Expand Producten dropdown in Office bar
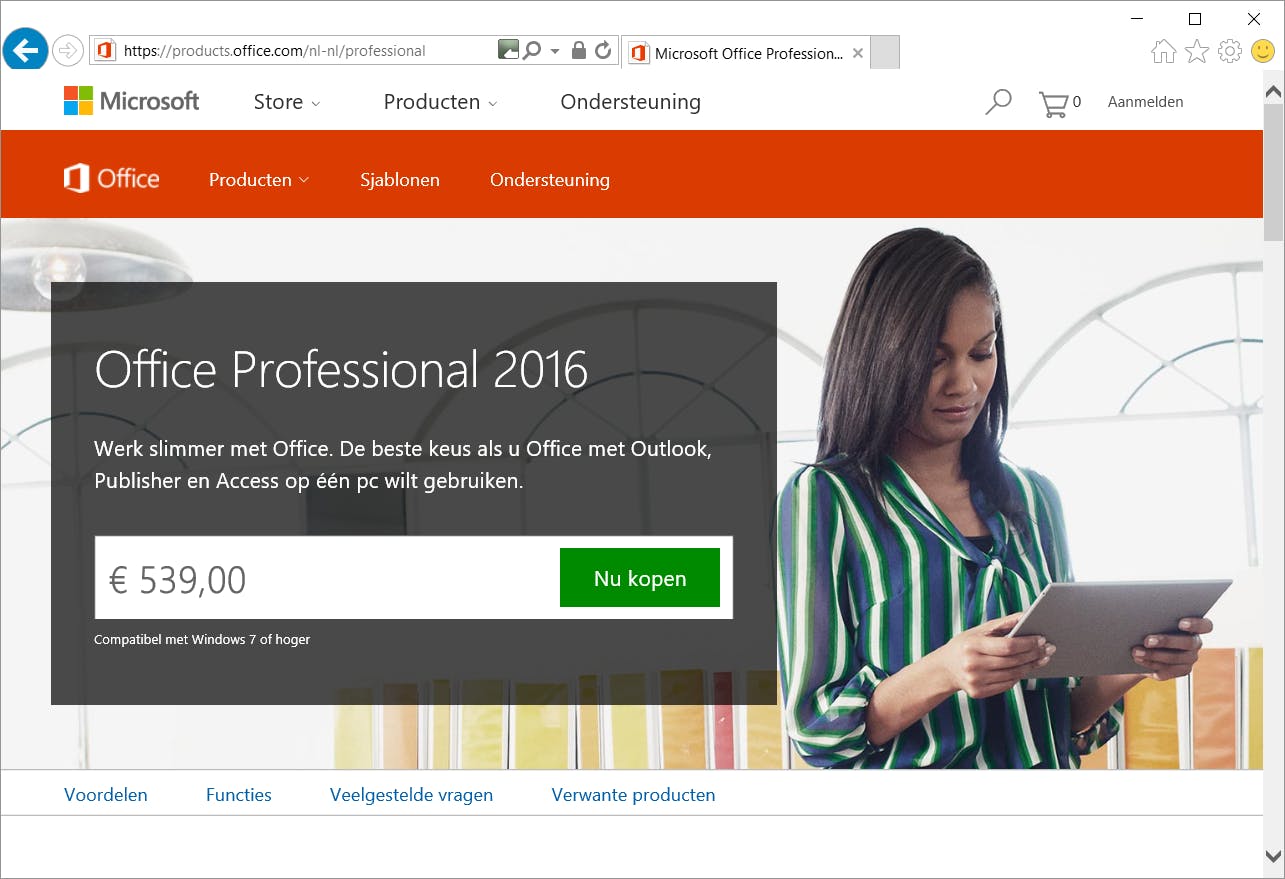The image size is (1285, 879). coord(259,180)
